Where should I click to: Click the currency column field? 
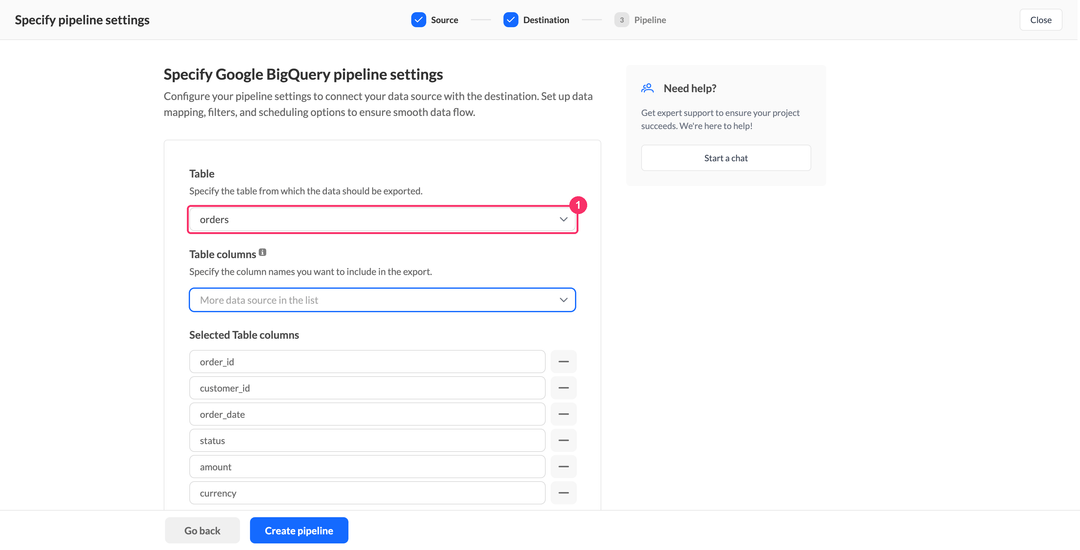(x=367, y=493)
